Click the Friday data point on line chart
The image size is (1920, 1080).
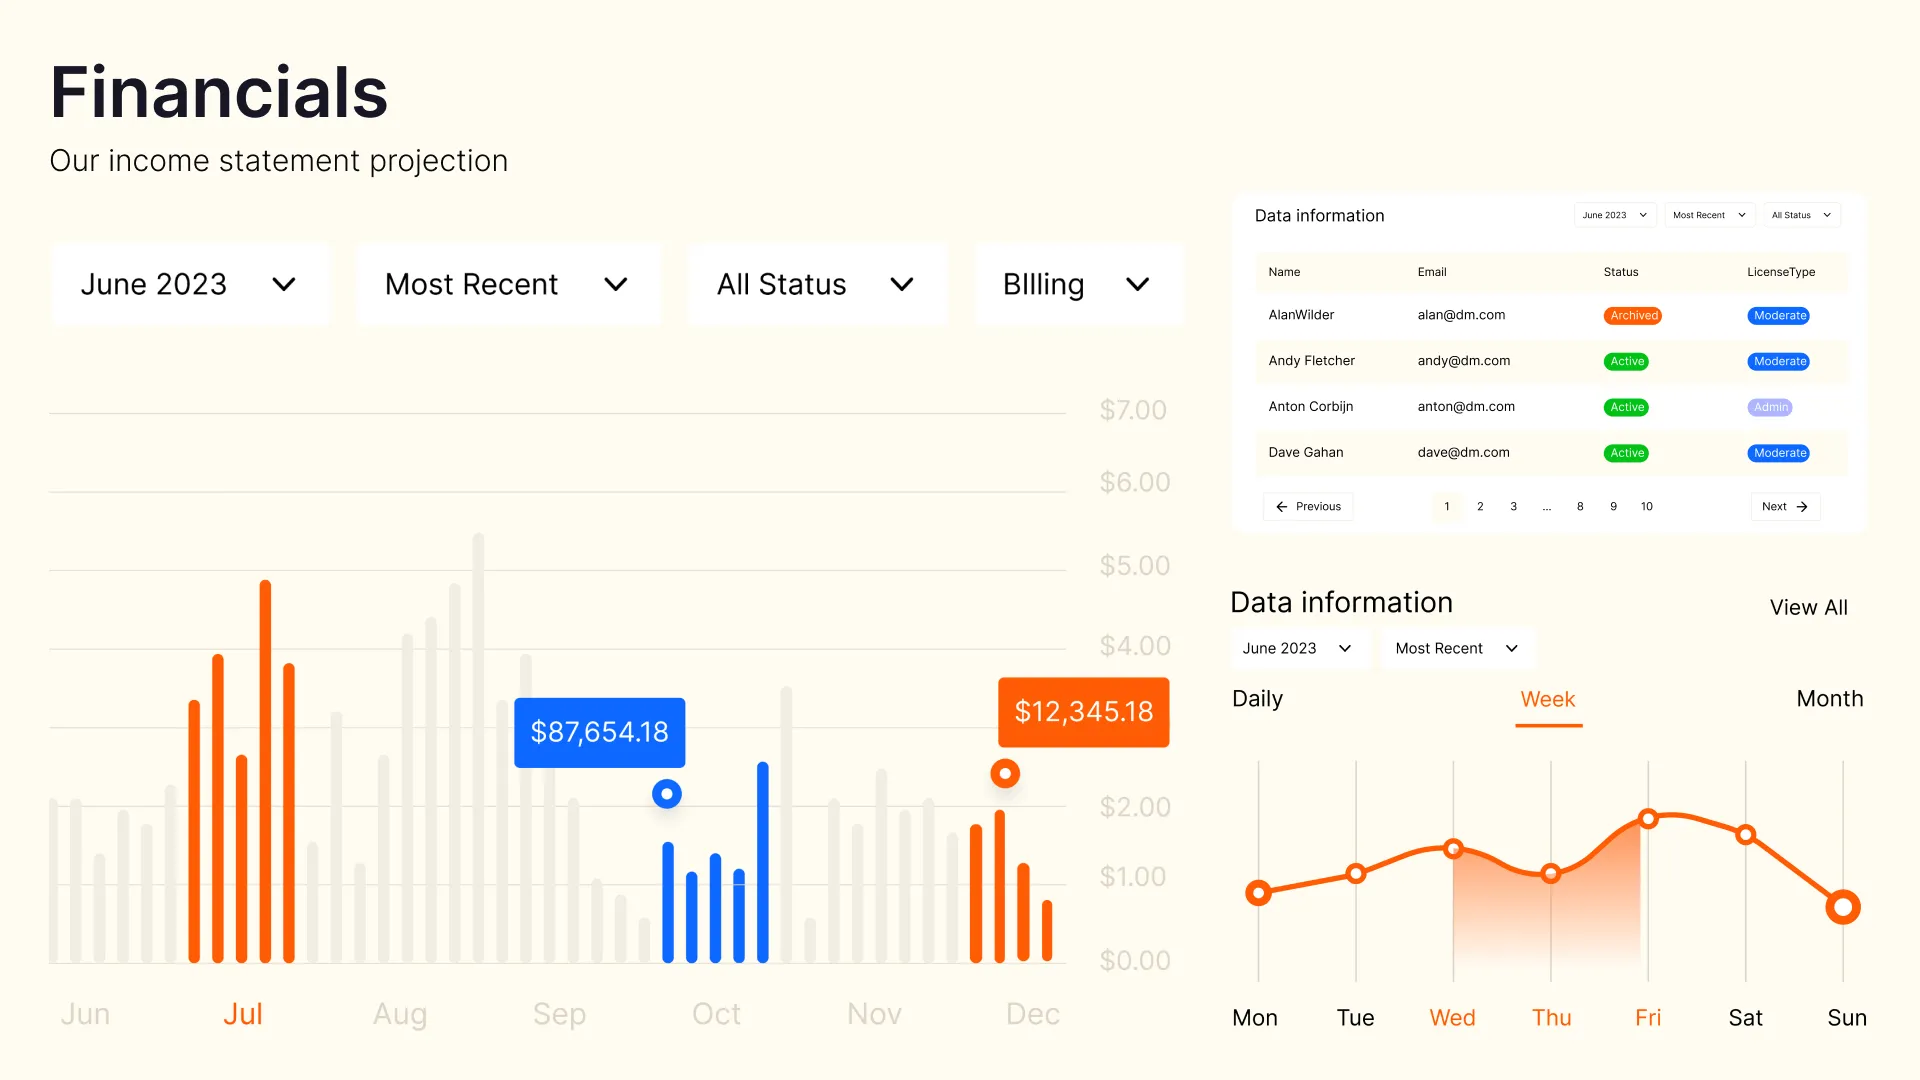click(x=1648, y=819)
